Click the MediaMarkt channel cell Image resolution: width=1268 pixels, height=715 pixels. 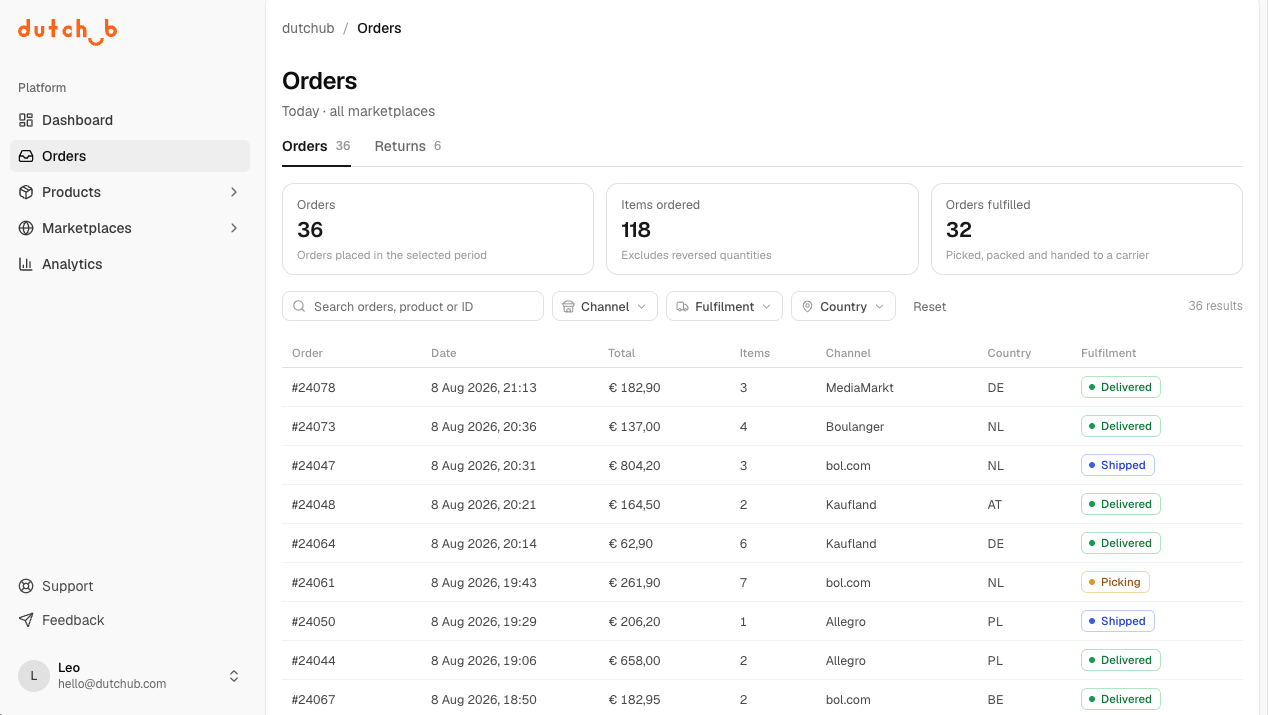(x=860, y=387)
